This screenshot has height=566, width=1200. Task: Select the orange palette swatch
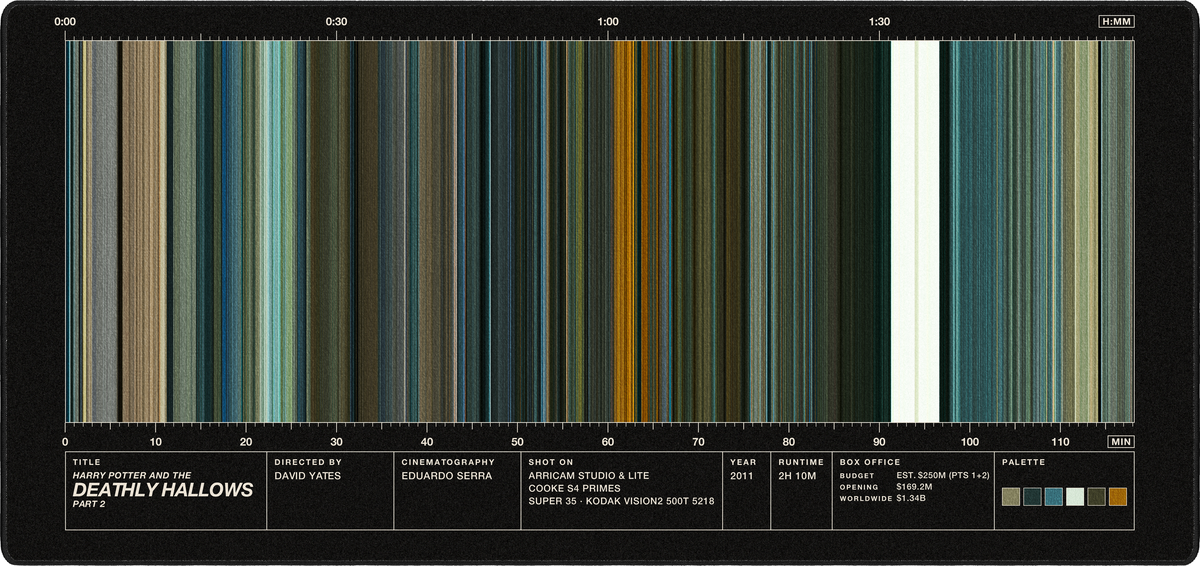click(1118, 497)
